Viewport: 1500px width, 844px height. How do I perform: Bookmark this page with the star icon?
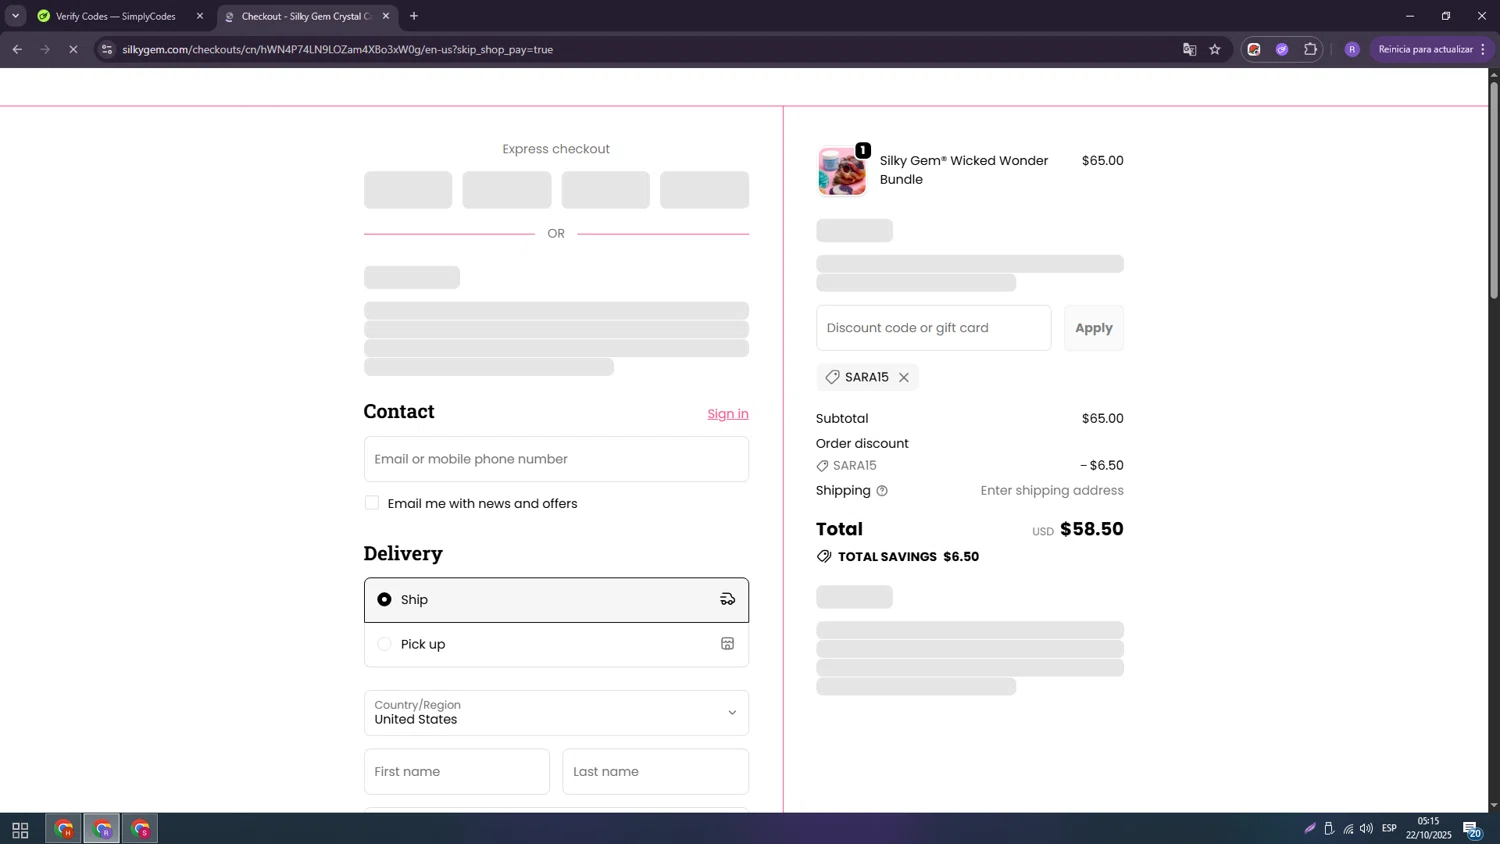point(1215,49)
